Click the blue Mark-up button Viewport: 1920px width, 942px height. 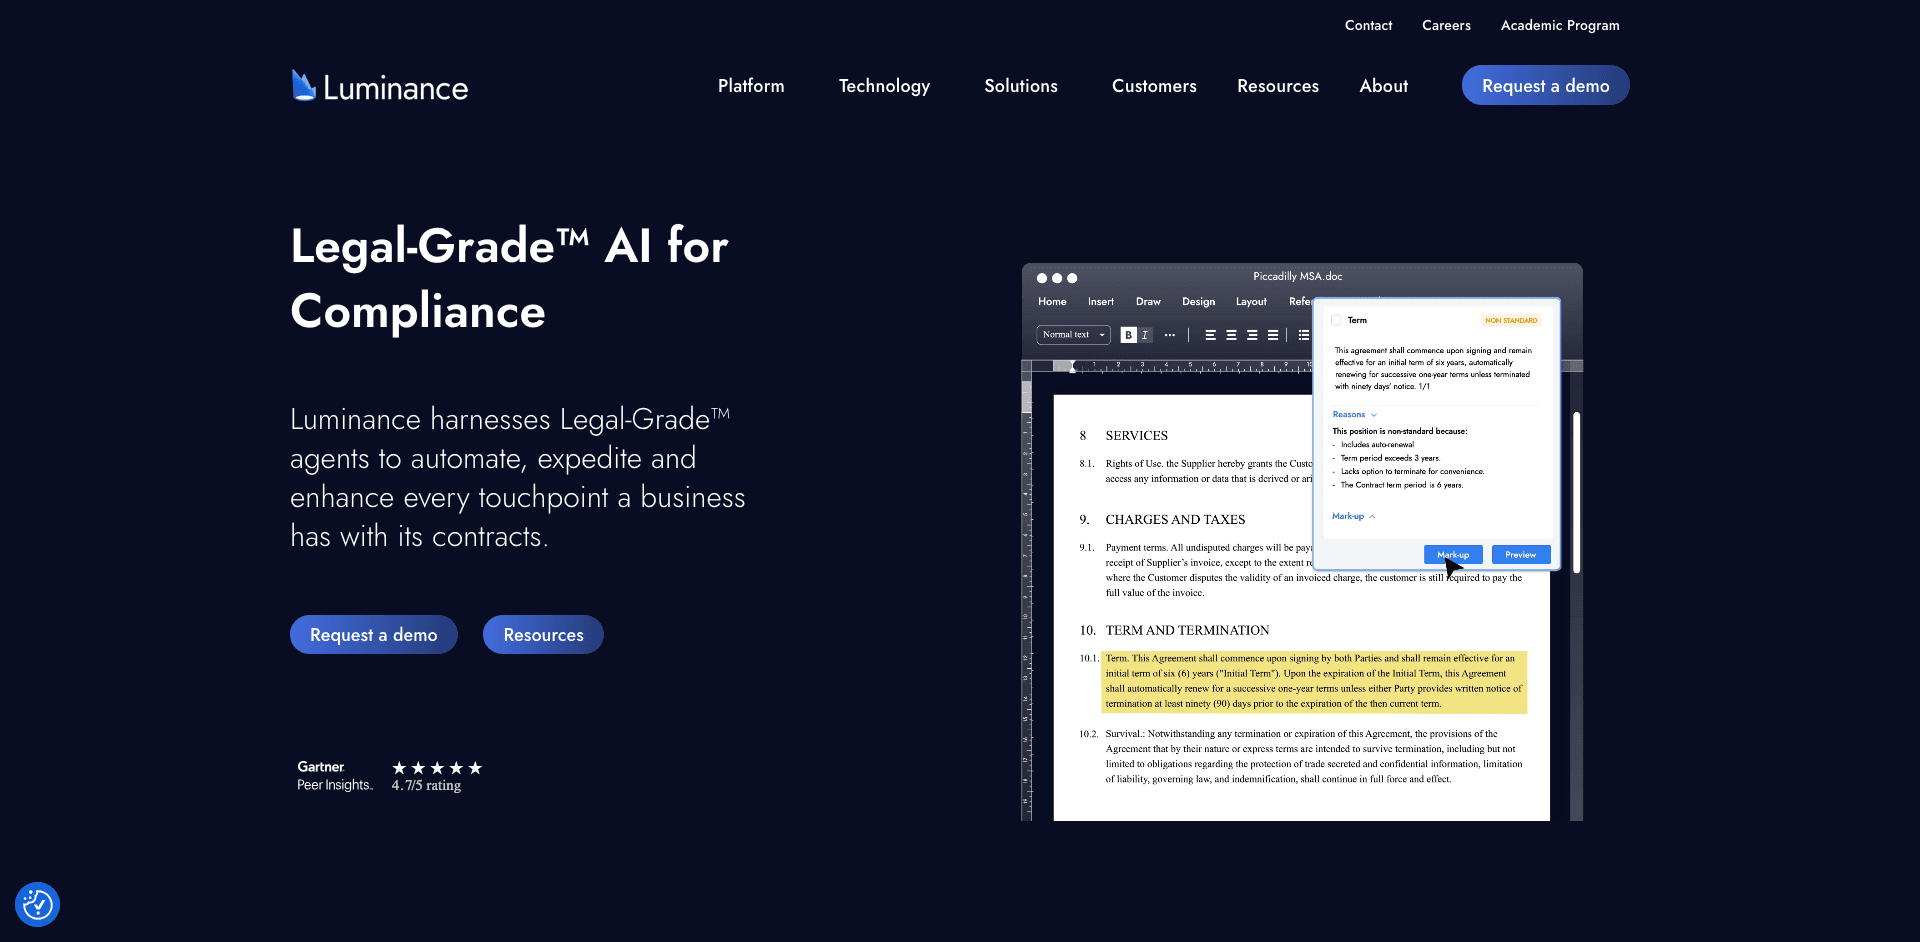pos(1453,554)
